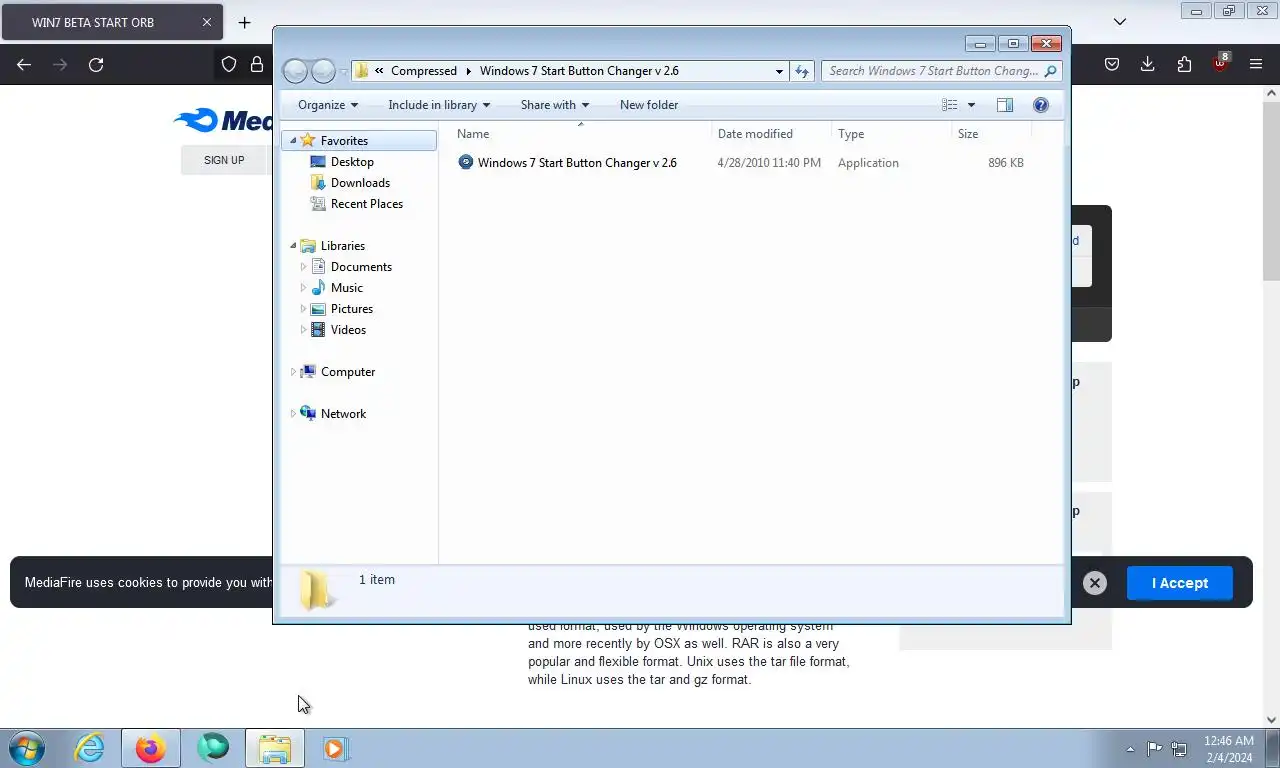
Task: Sort files by Date modified column
Action: pos(771,134)
